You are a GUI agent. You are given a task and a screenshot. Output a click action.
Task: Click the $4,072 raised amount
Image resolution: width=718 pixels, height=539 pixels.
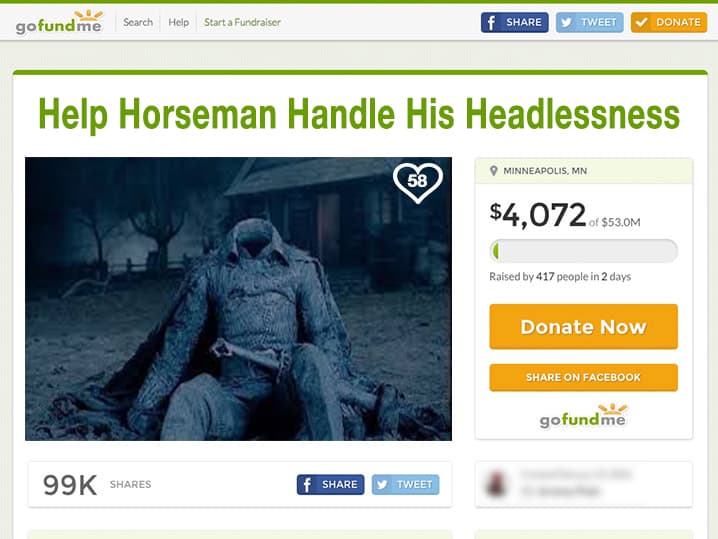click(538, 215)
